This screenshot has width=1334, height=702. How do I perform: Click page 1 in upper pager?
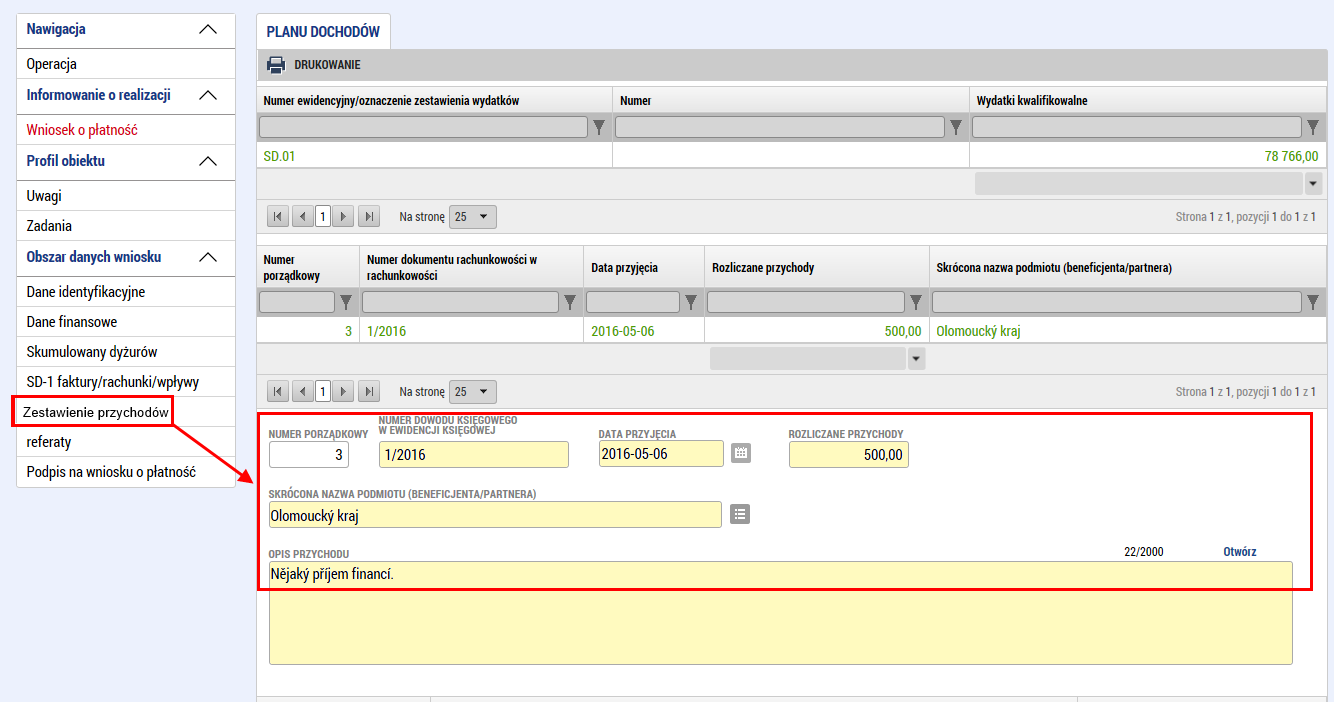(x=323, y=216)
